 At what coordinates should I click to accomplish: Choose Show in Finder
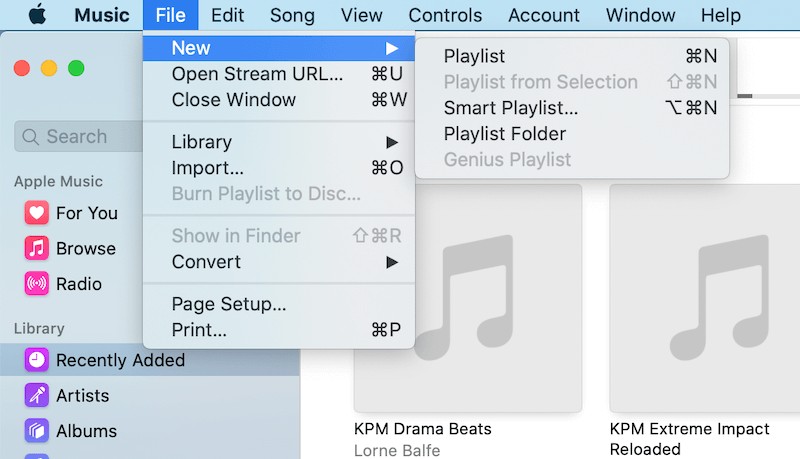pos(279,236)
